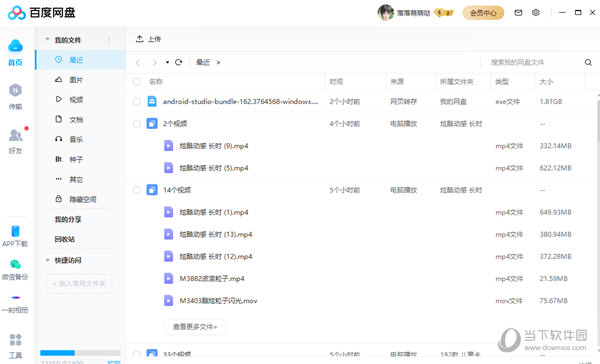The width and height of the screenshot is (600, 364).
Task: Collapse the 快捷访问 section
Action: tap(47, 260)
